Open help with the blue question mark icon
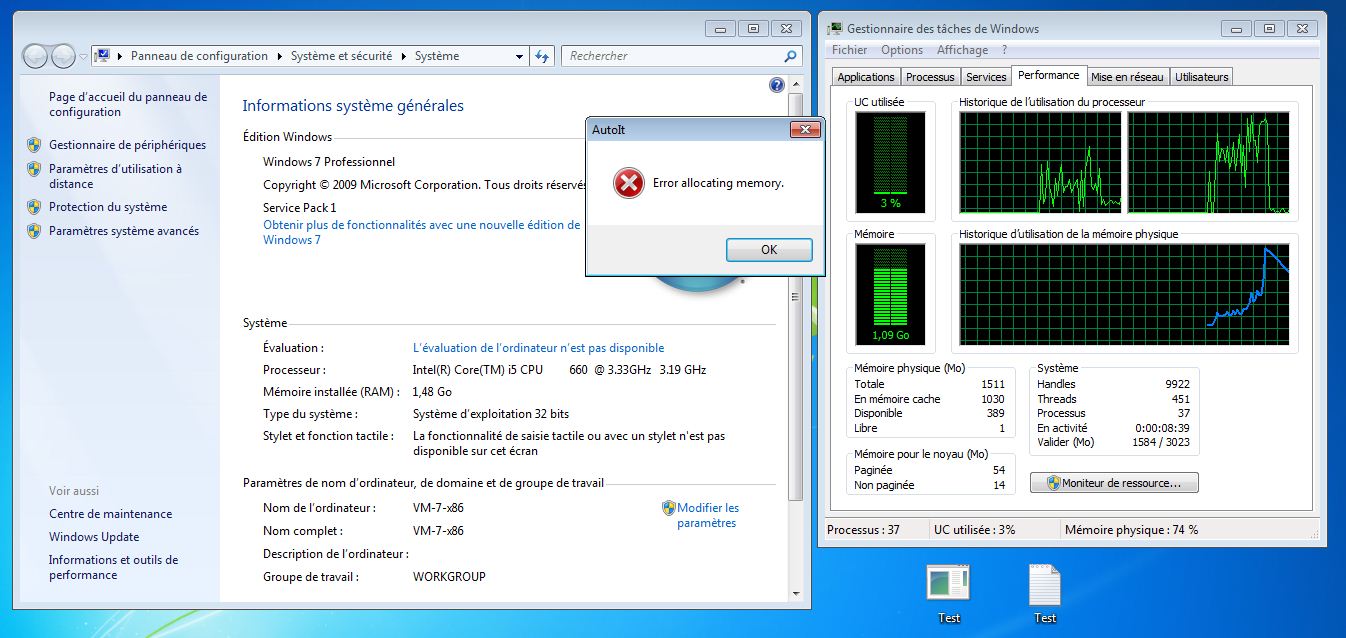Screen dimensions: 1346x638 (777, 86)
